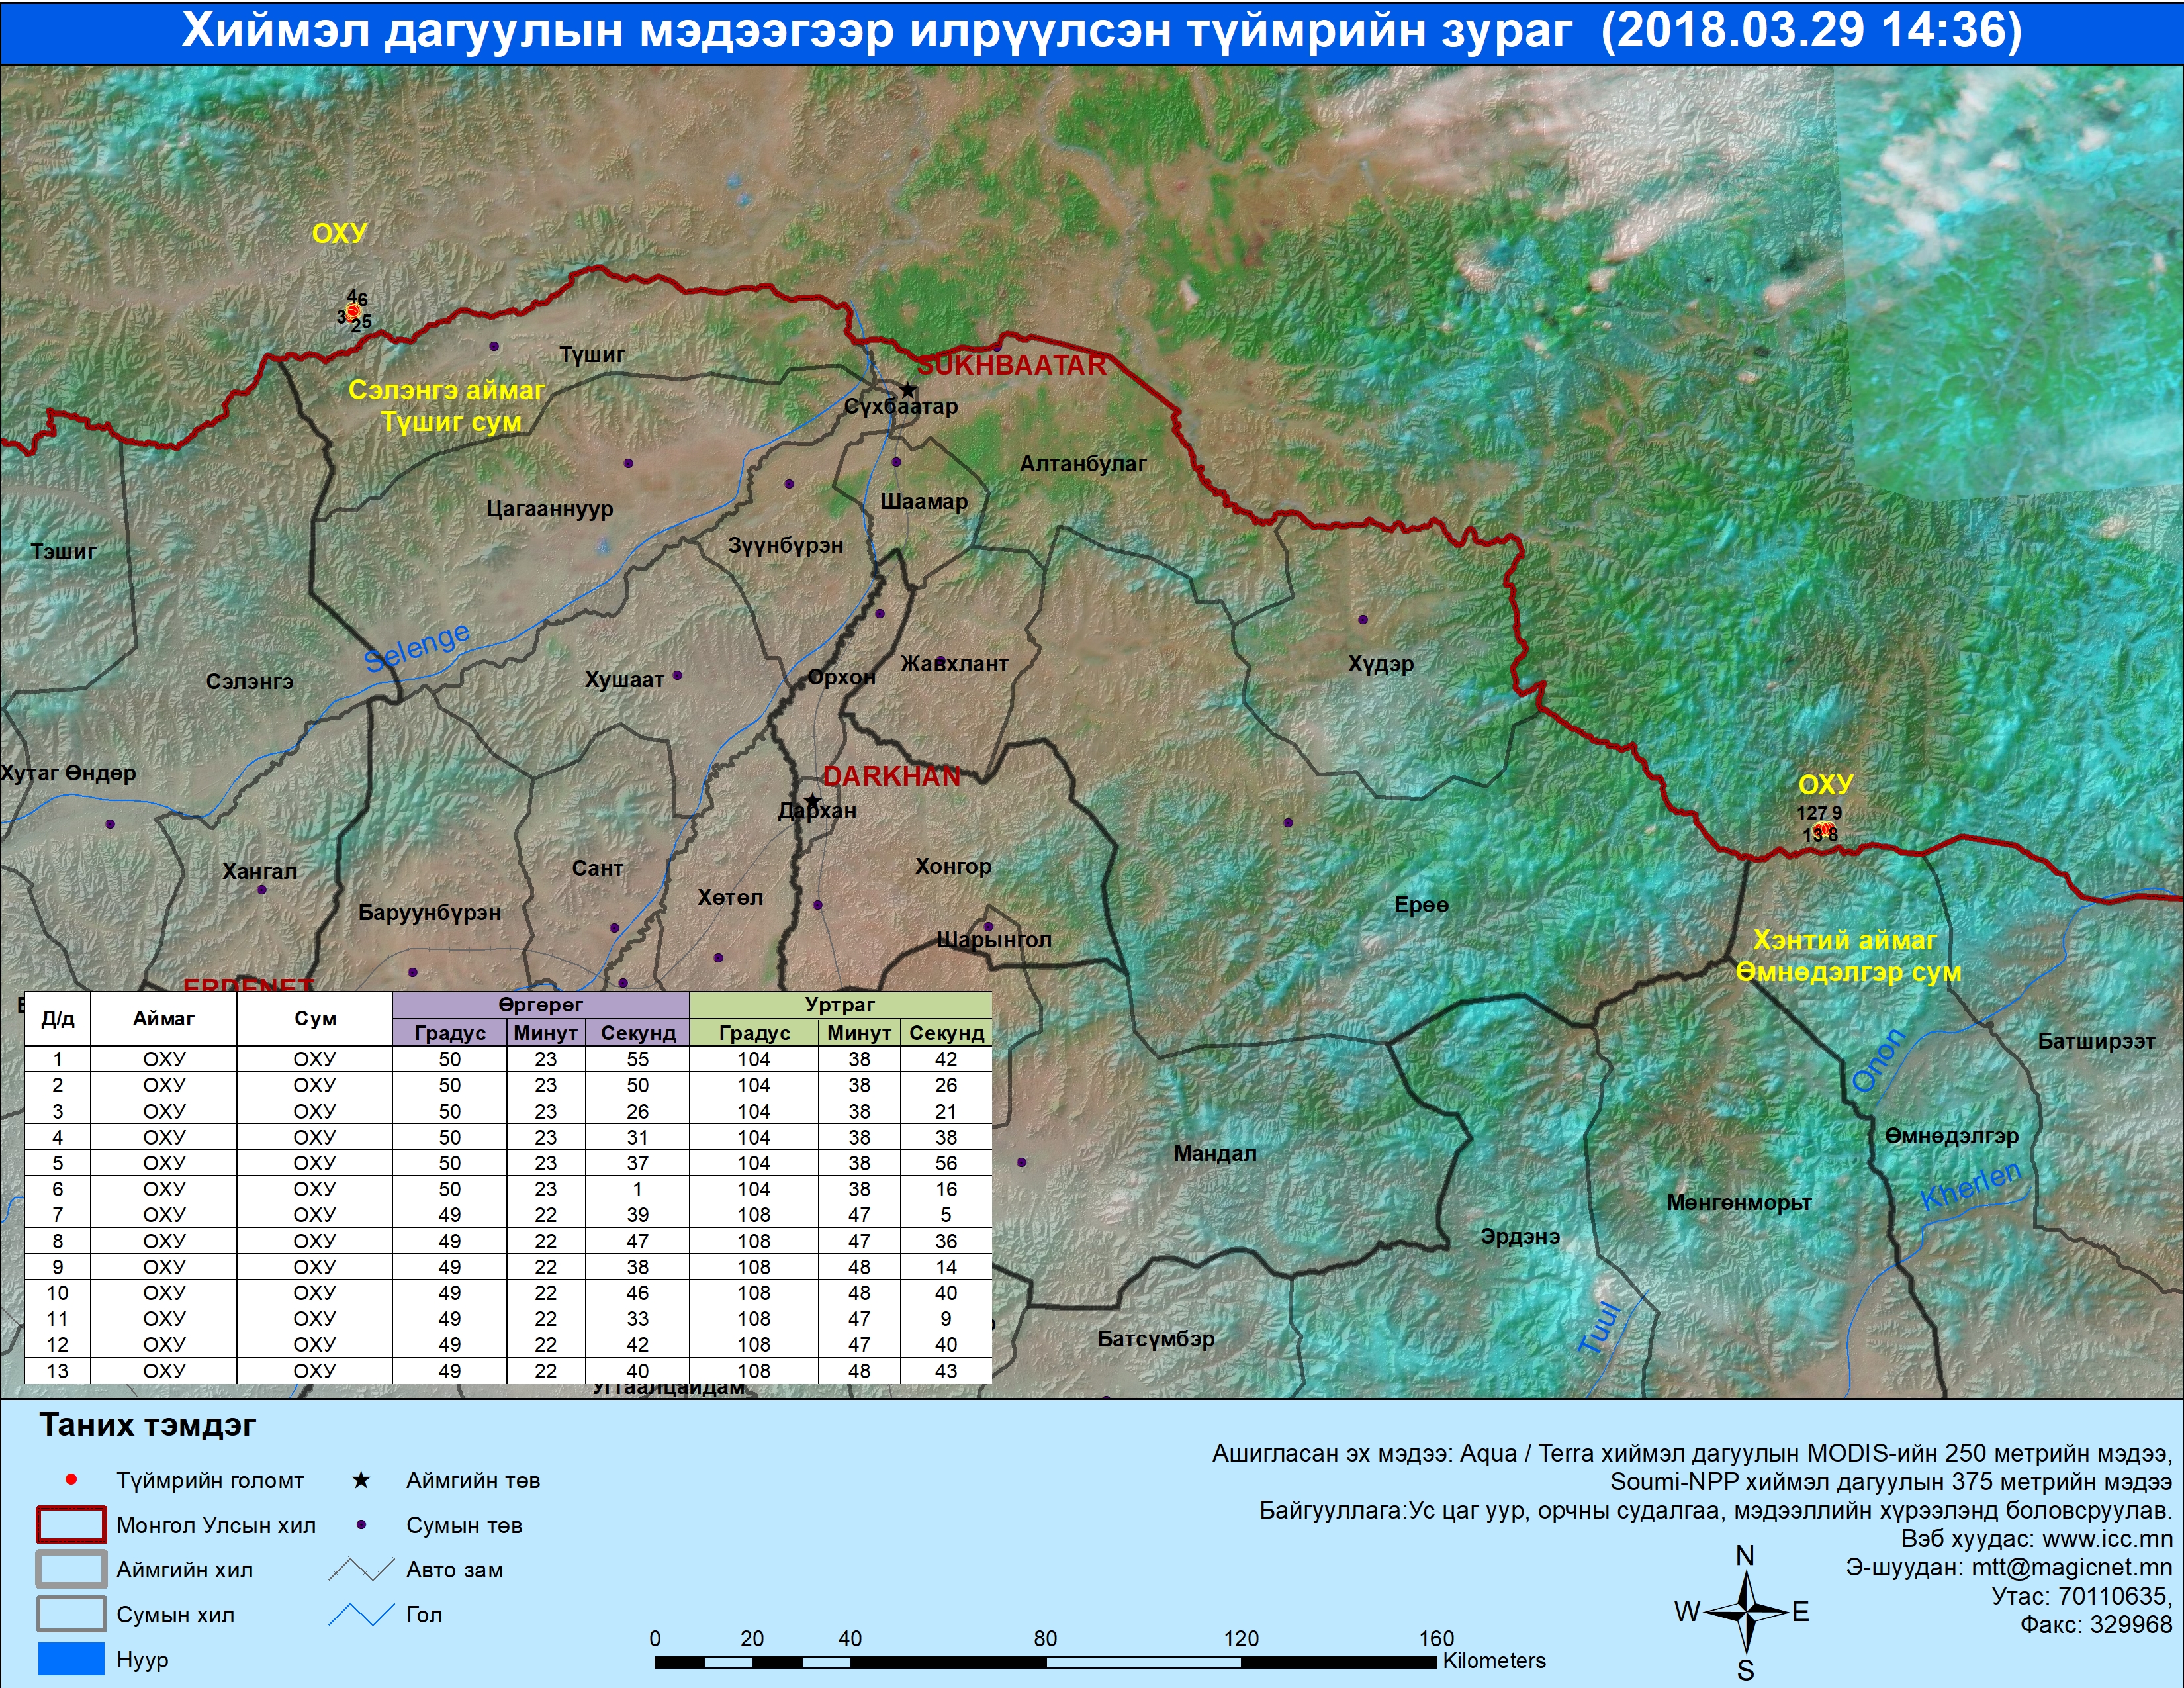Screen dimensions: 2184x1688
Task: Click row number 7 in the table
Action: click(58, 1215)
